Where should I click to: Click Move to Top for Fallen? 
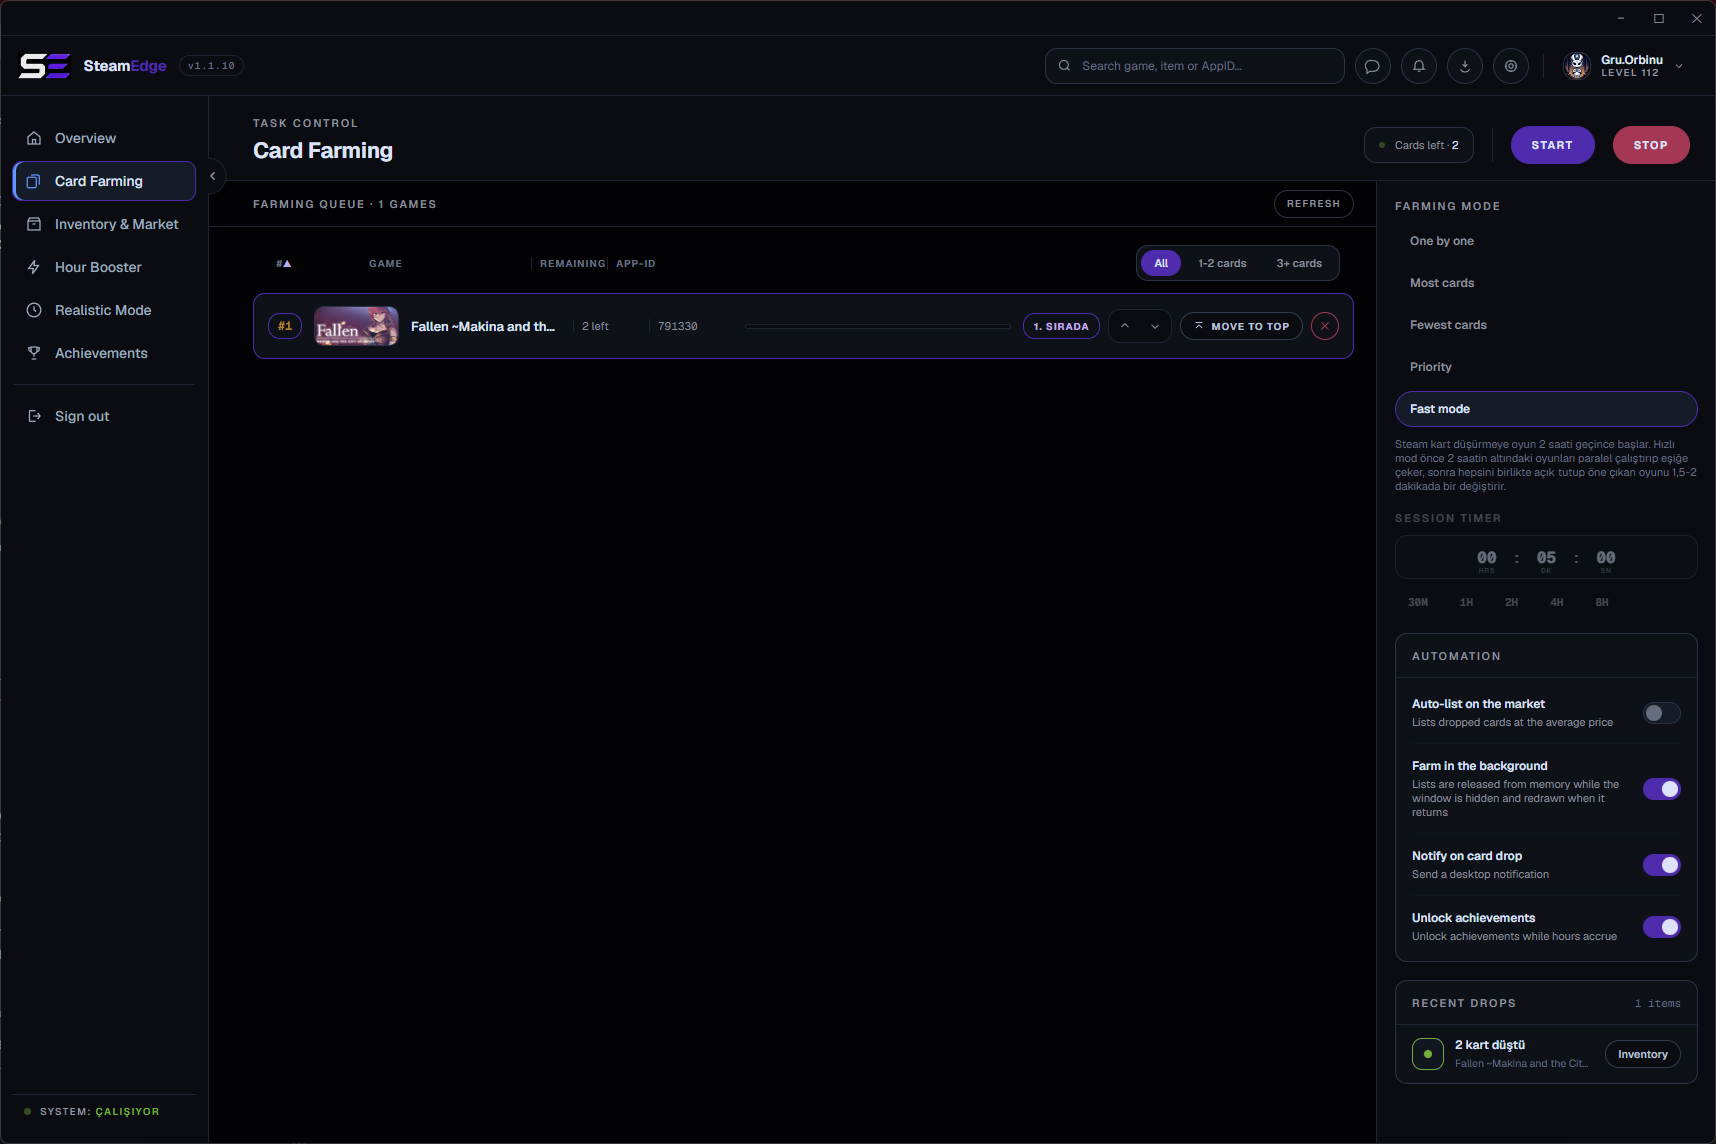(1241, 326)
